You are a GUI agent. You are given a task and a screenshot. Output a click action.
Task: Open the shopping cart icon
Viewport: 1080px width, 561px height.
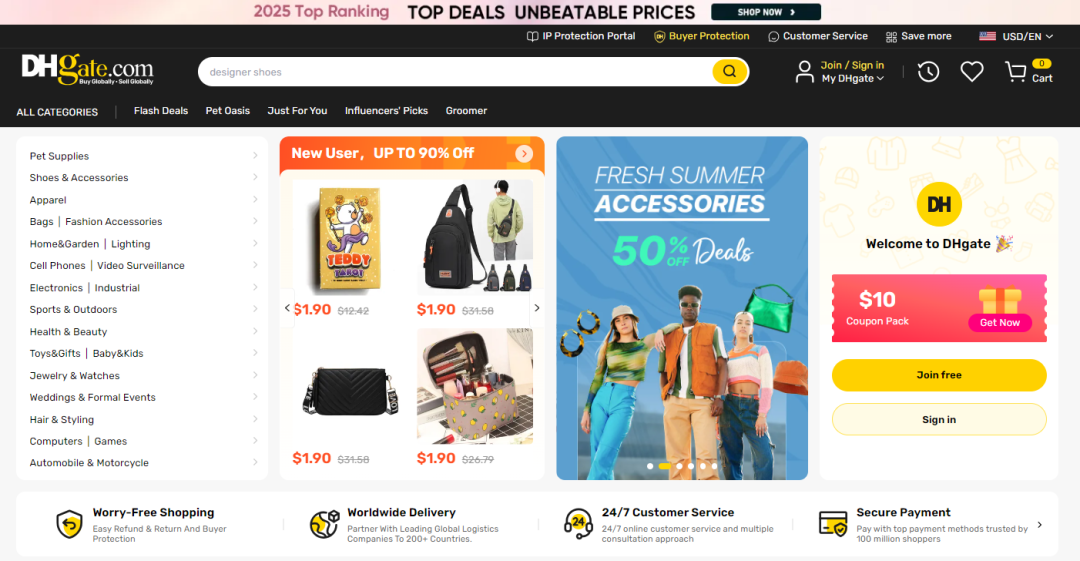[1016, 72]
